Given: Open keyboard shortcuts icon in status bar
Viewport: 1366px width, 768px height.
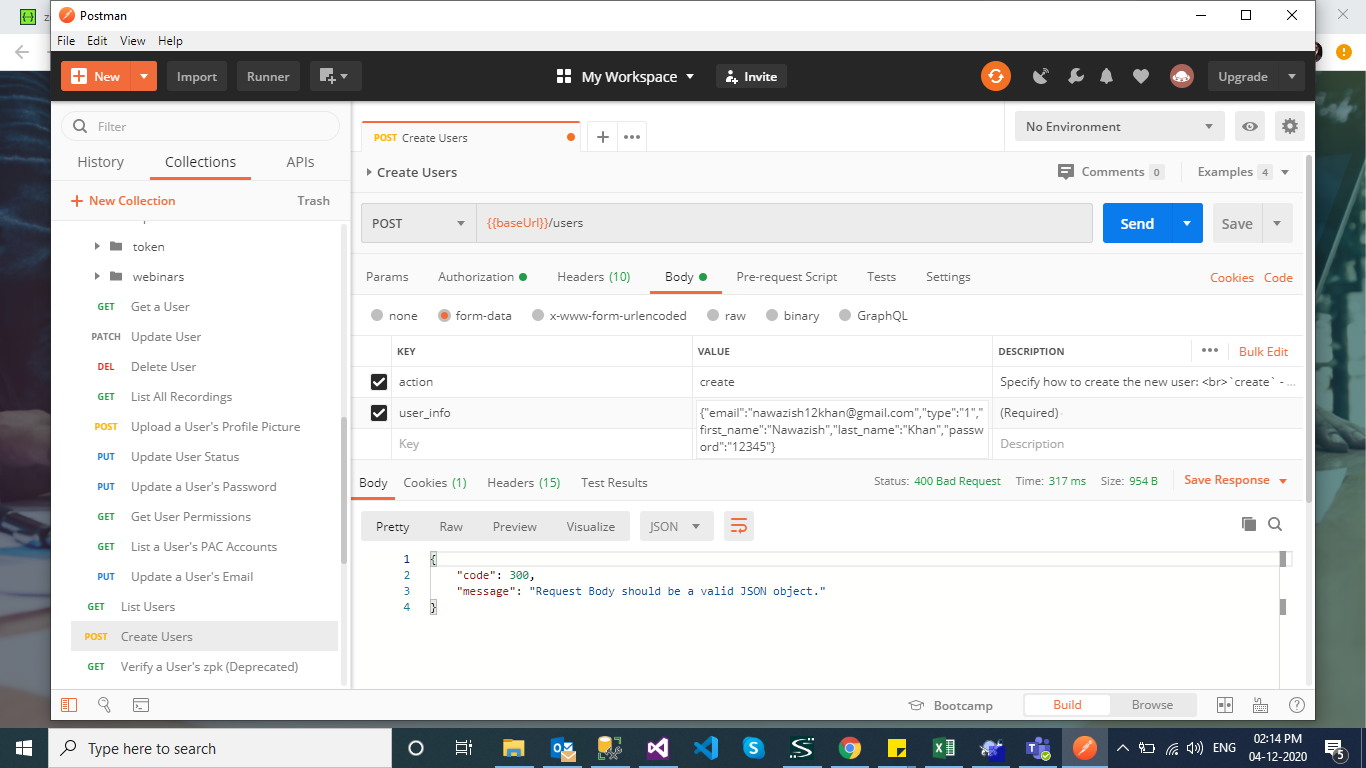Looking at the screenshot, I should pos(1260,705).
